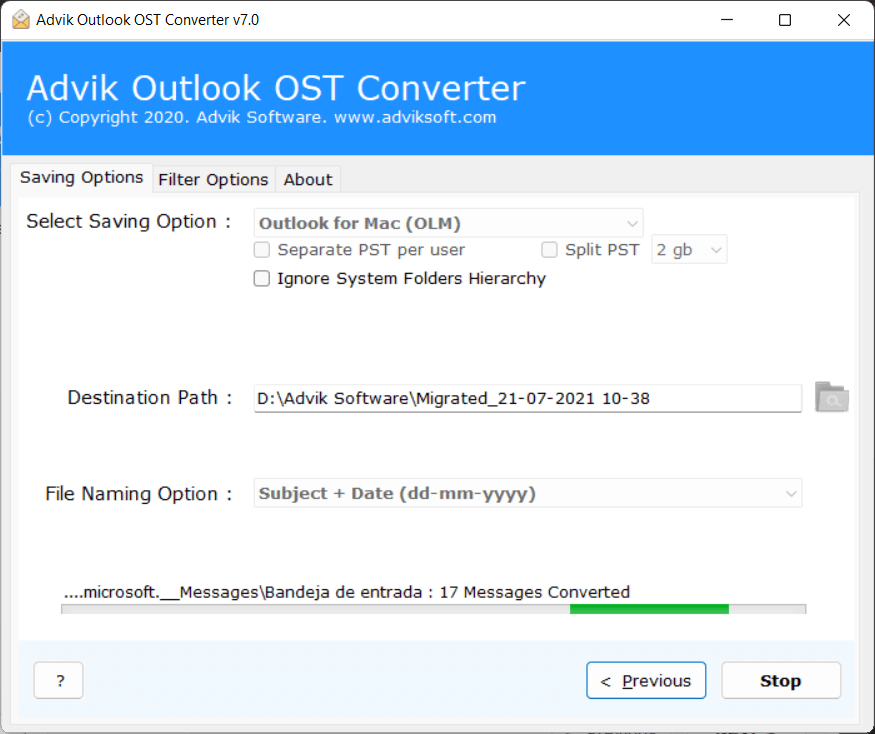Image resolution: width=875 pixels, height=734 pixels.
Task: Click the File Naming Option label
Action: [x=138, y=494]
